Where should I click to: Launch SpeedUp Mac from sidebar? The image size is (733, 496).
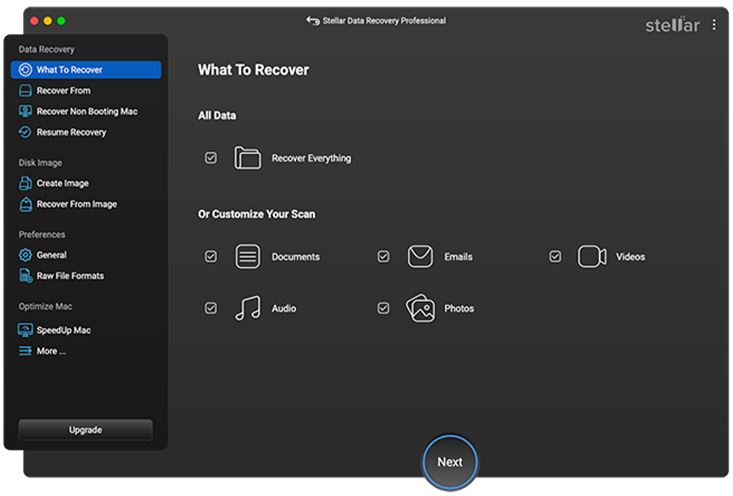(x=63, y=330)
